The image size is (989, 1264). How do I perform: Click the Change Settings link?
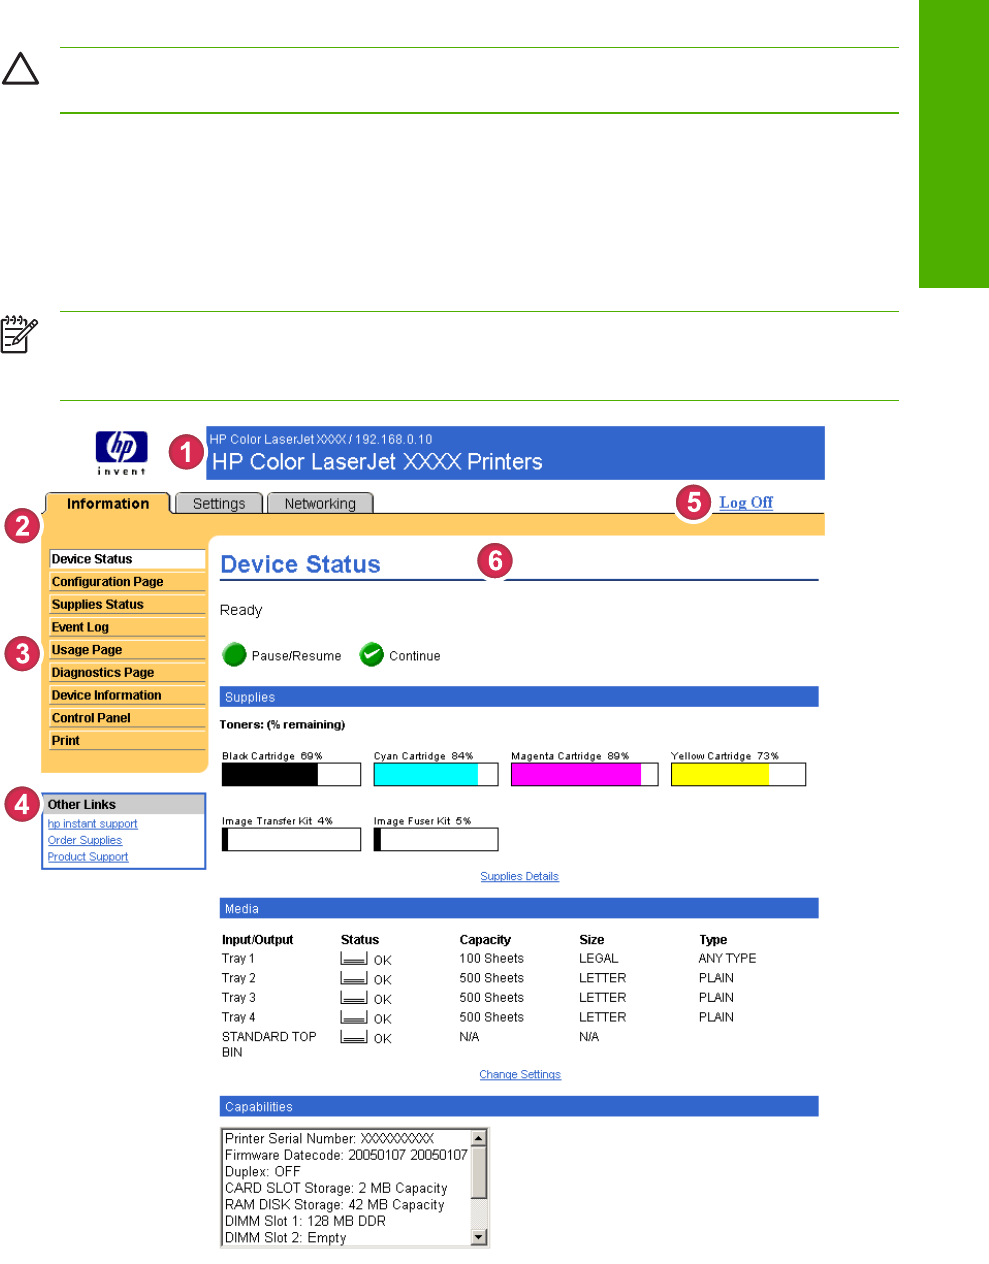pos(520,1074)
